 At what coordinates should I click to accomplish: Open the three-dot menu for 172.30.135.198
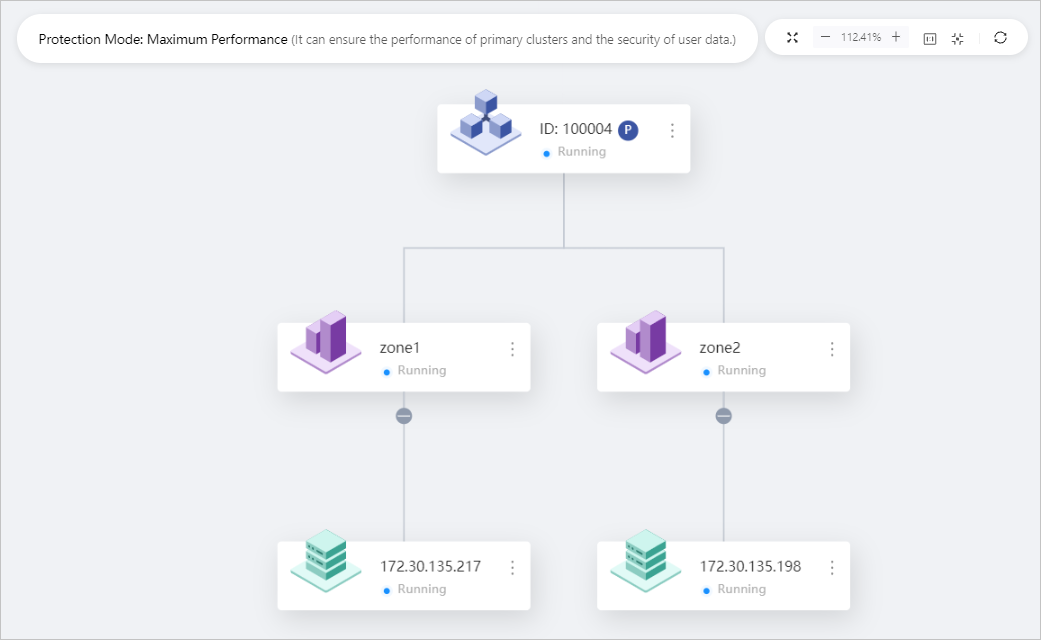tap(832, 567)
